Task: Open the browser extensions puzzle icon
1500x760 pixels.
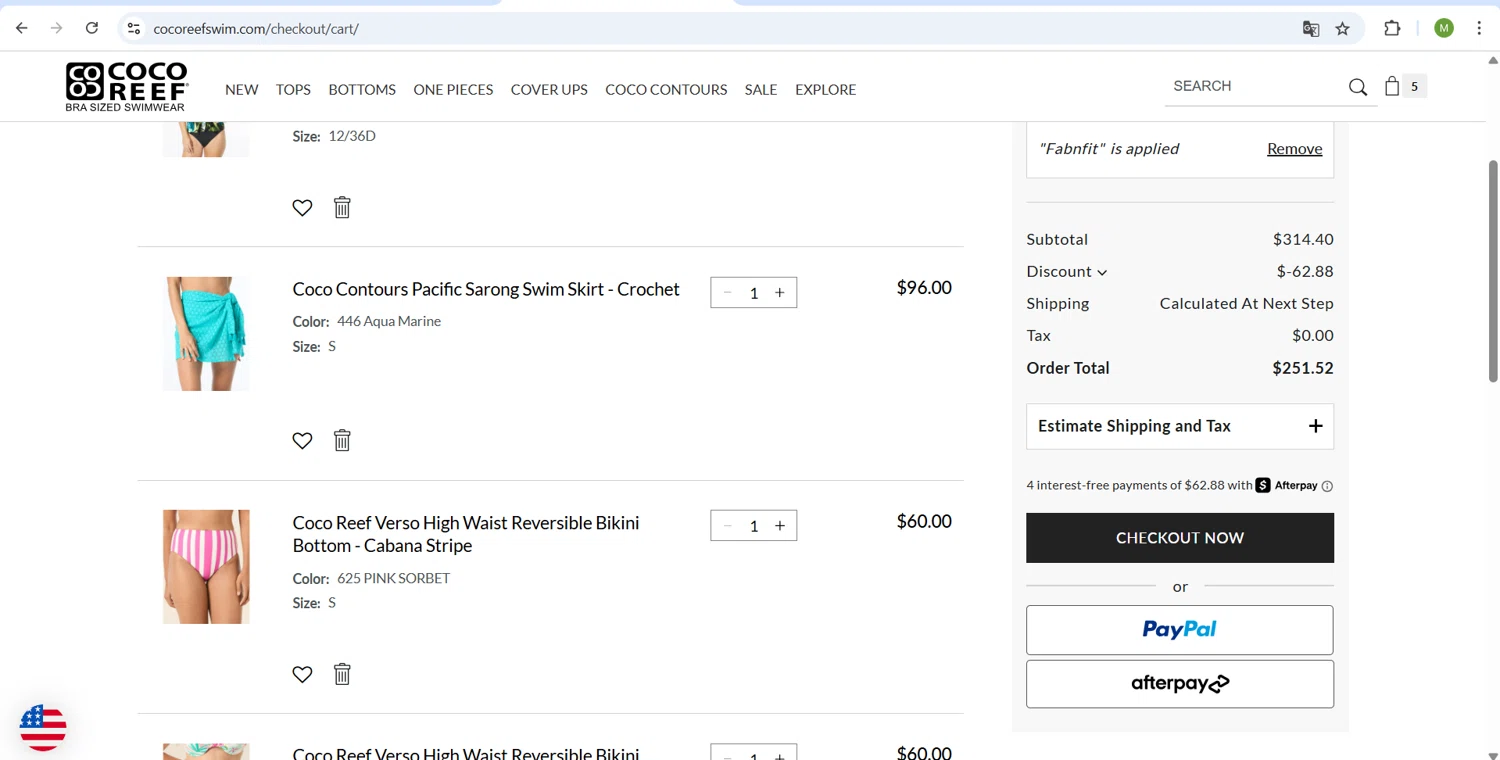Action: [x=1392, y=28]
